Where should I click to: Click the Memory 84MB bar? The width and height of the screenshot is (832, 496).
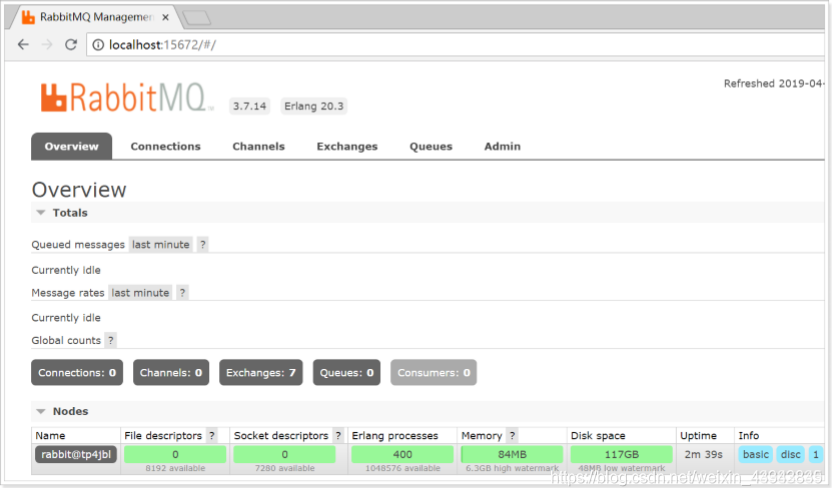512,454
